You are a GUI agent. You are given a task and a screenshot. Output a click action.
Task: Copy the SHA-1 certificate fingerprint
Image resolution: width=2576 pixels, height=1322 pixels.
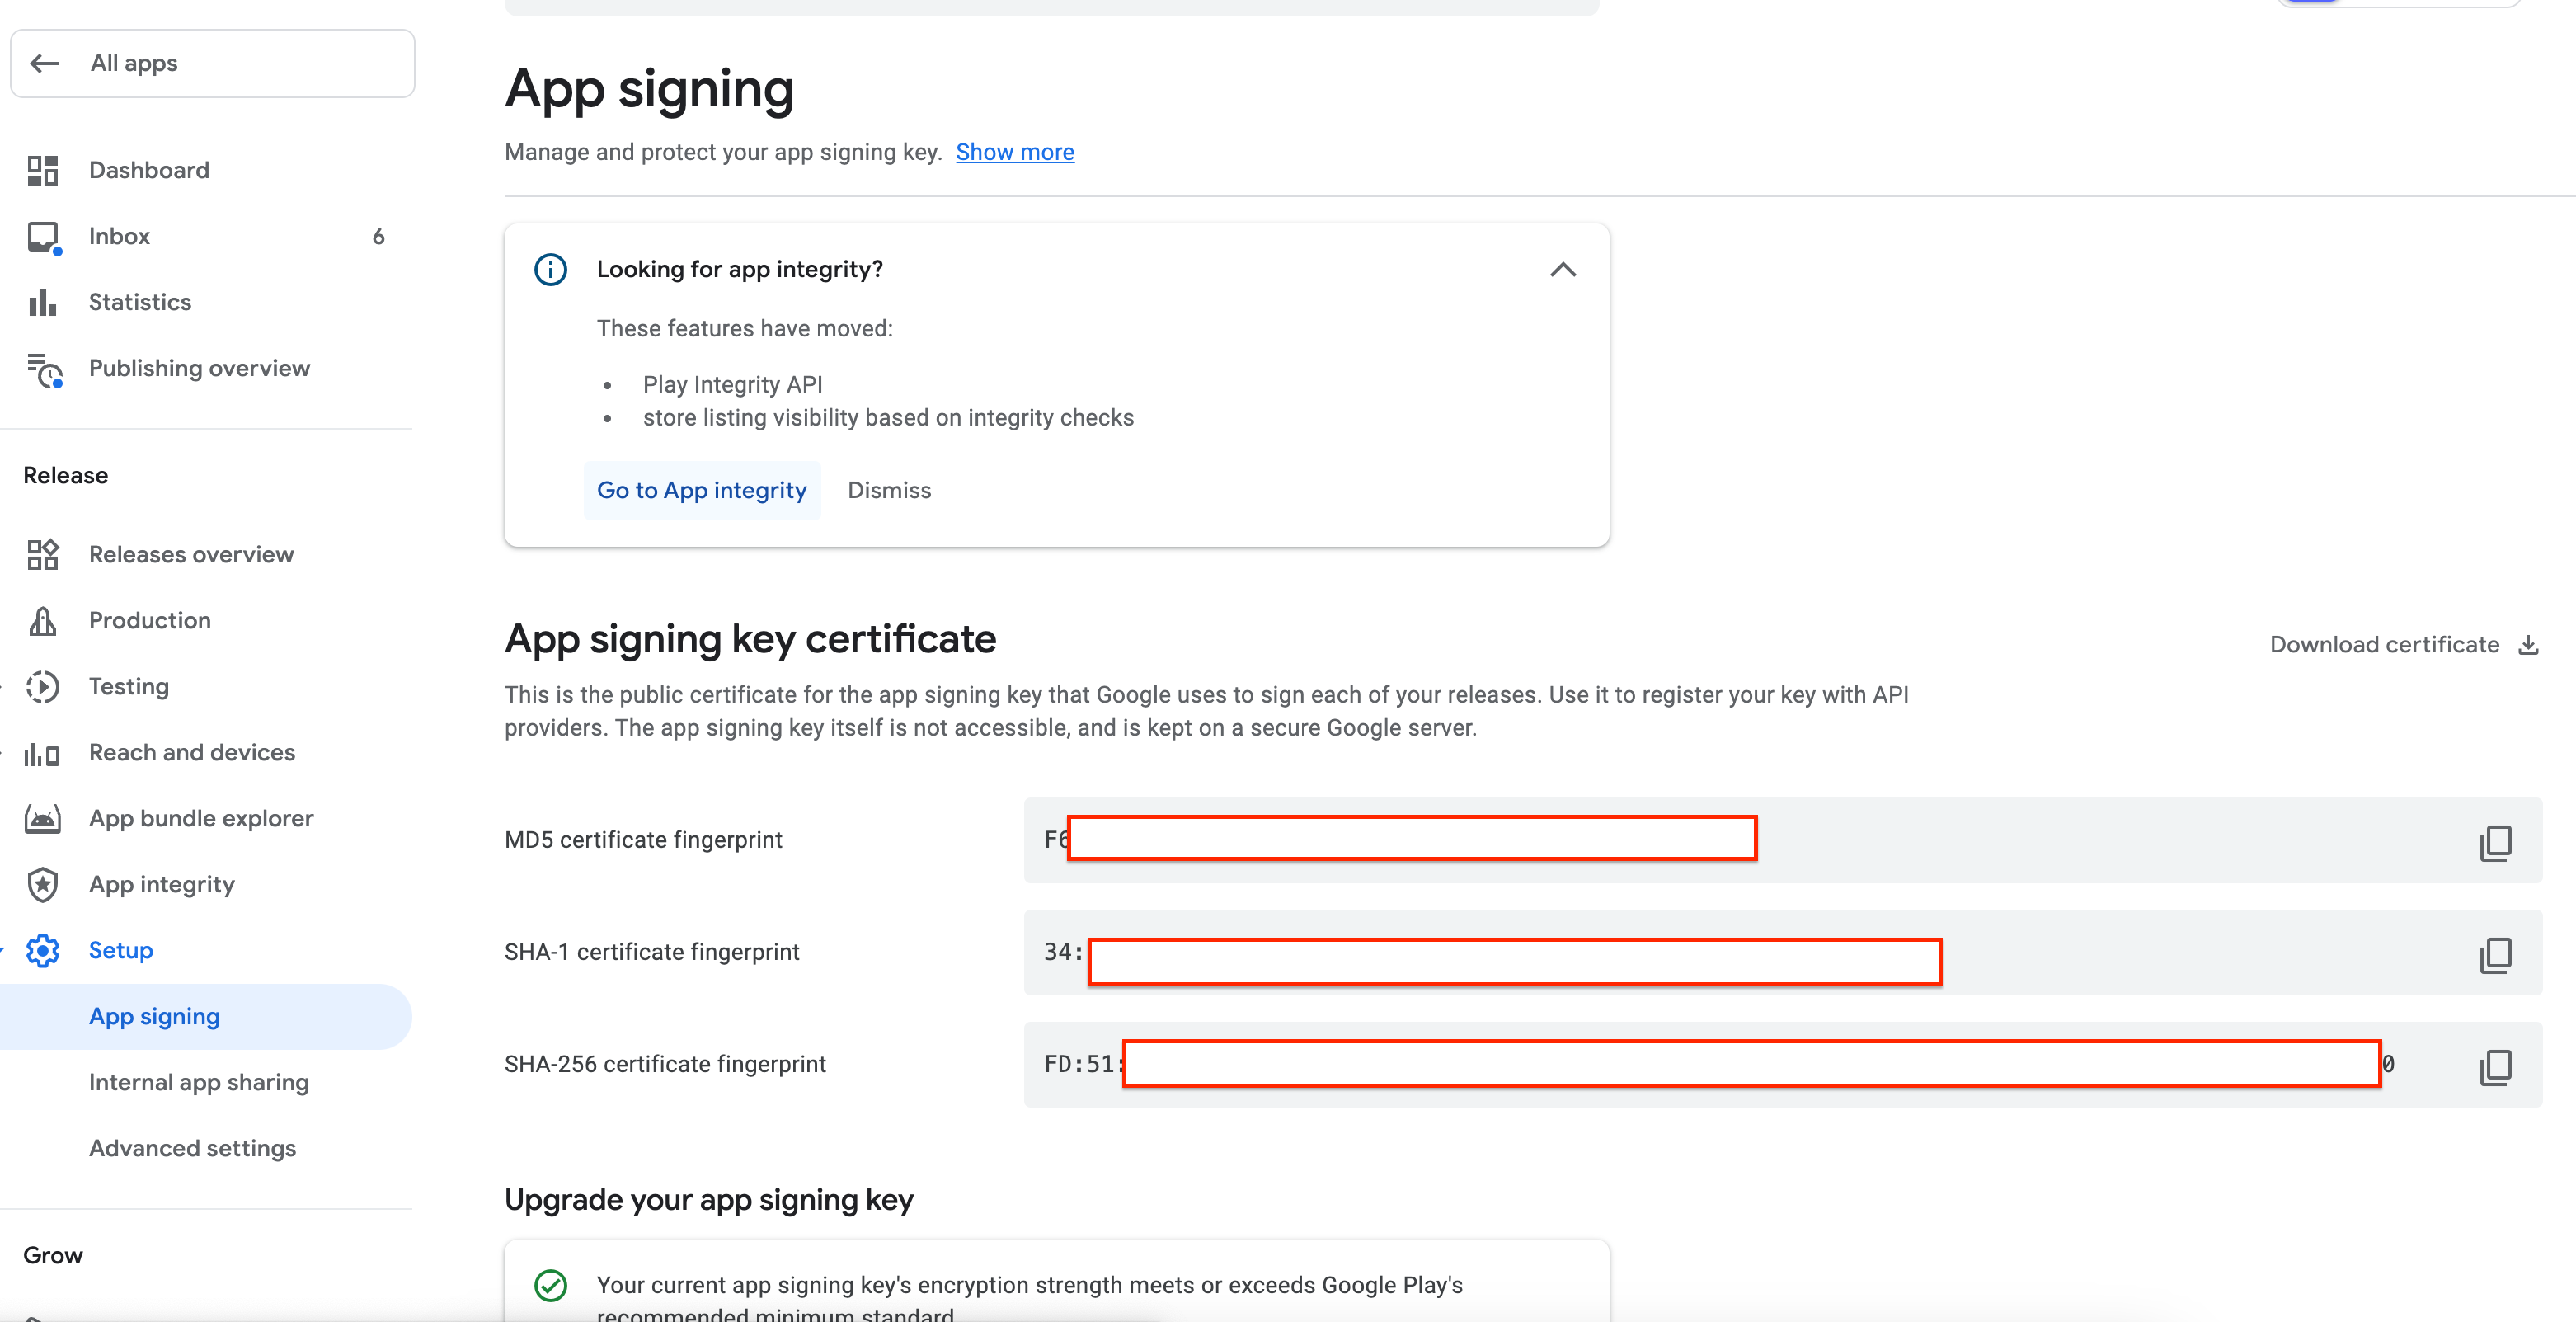[2494, 954]
